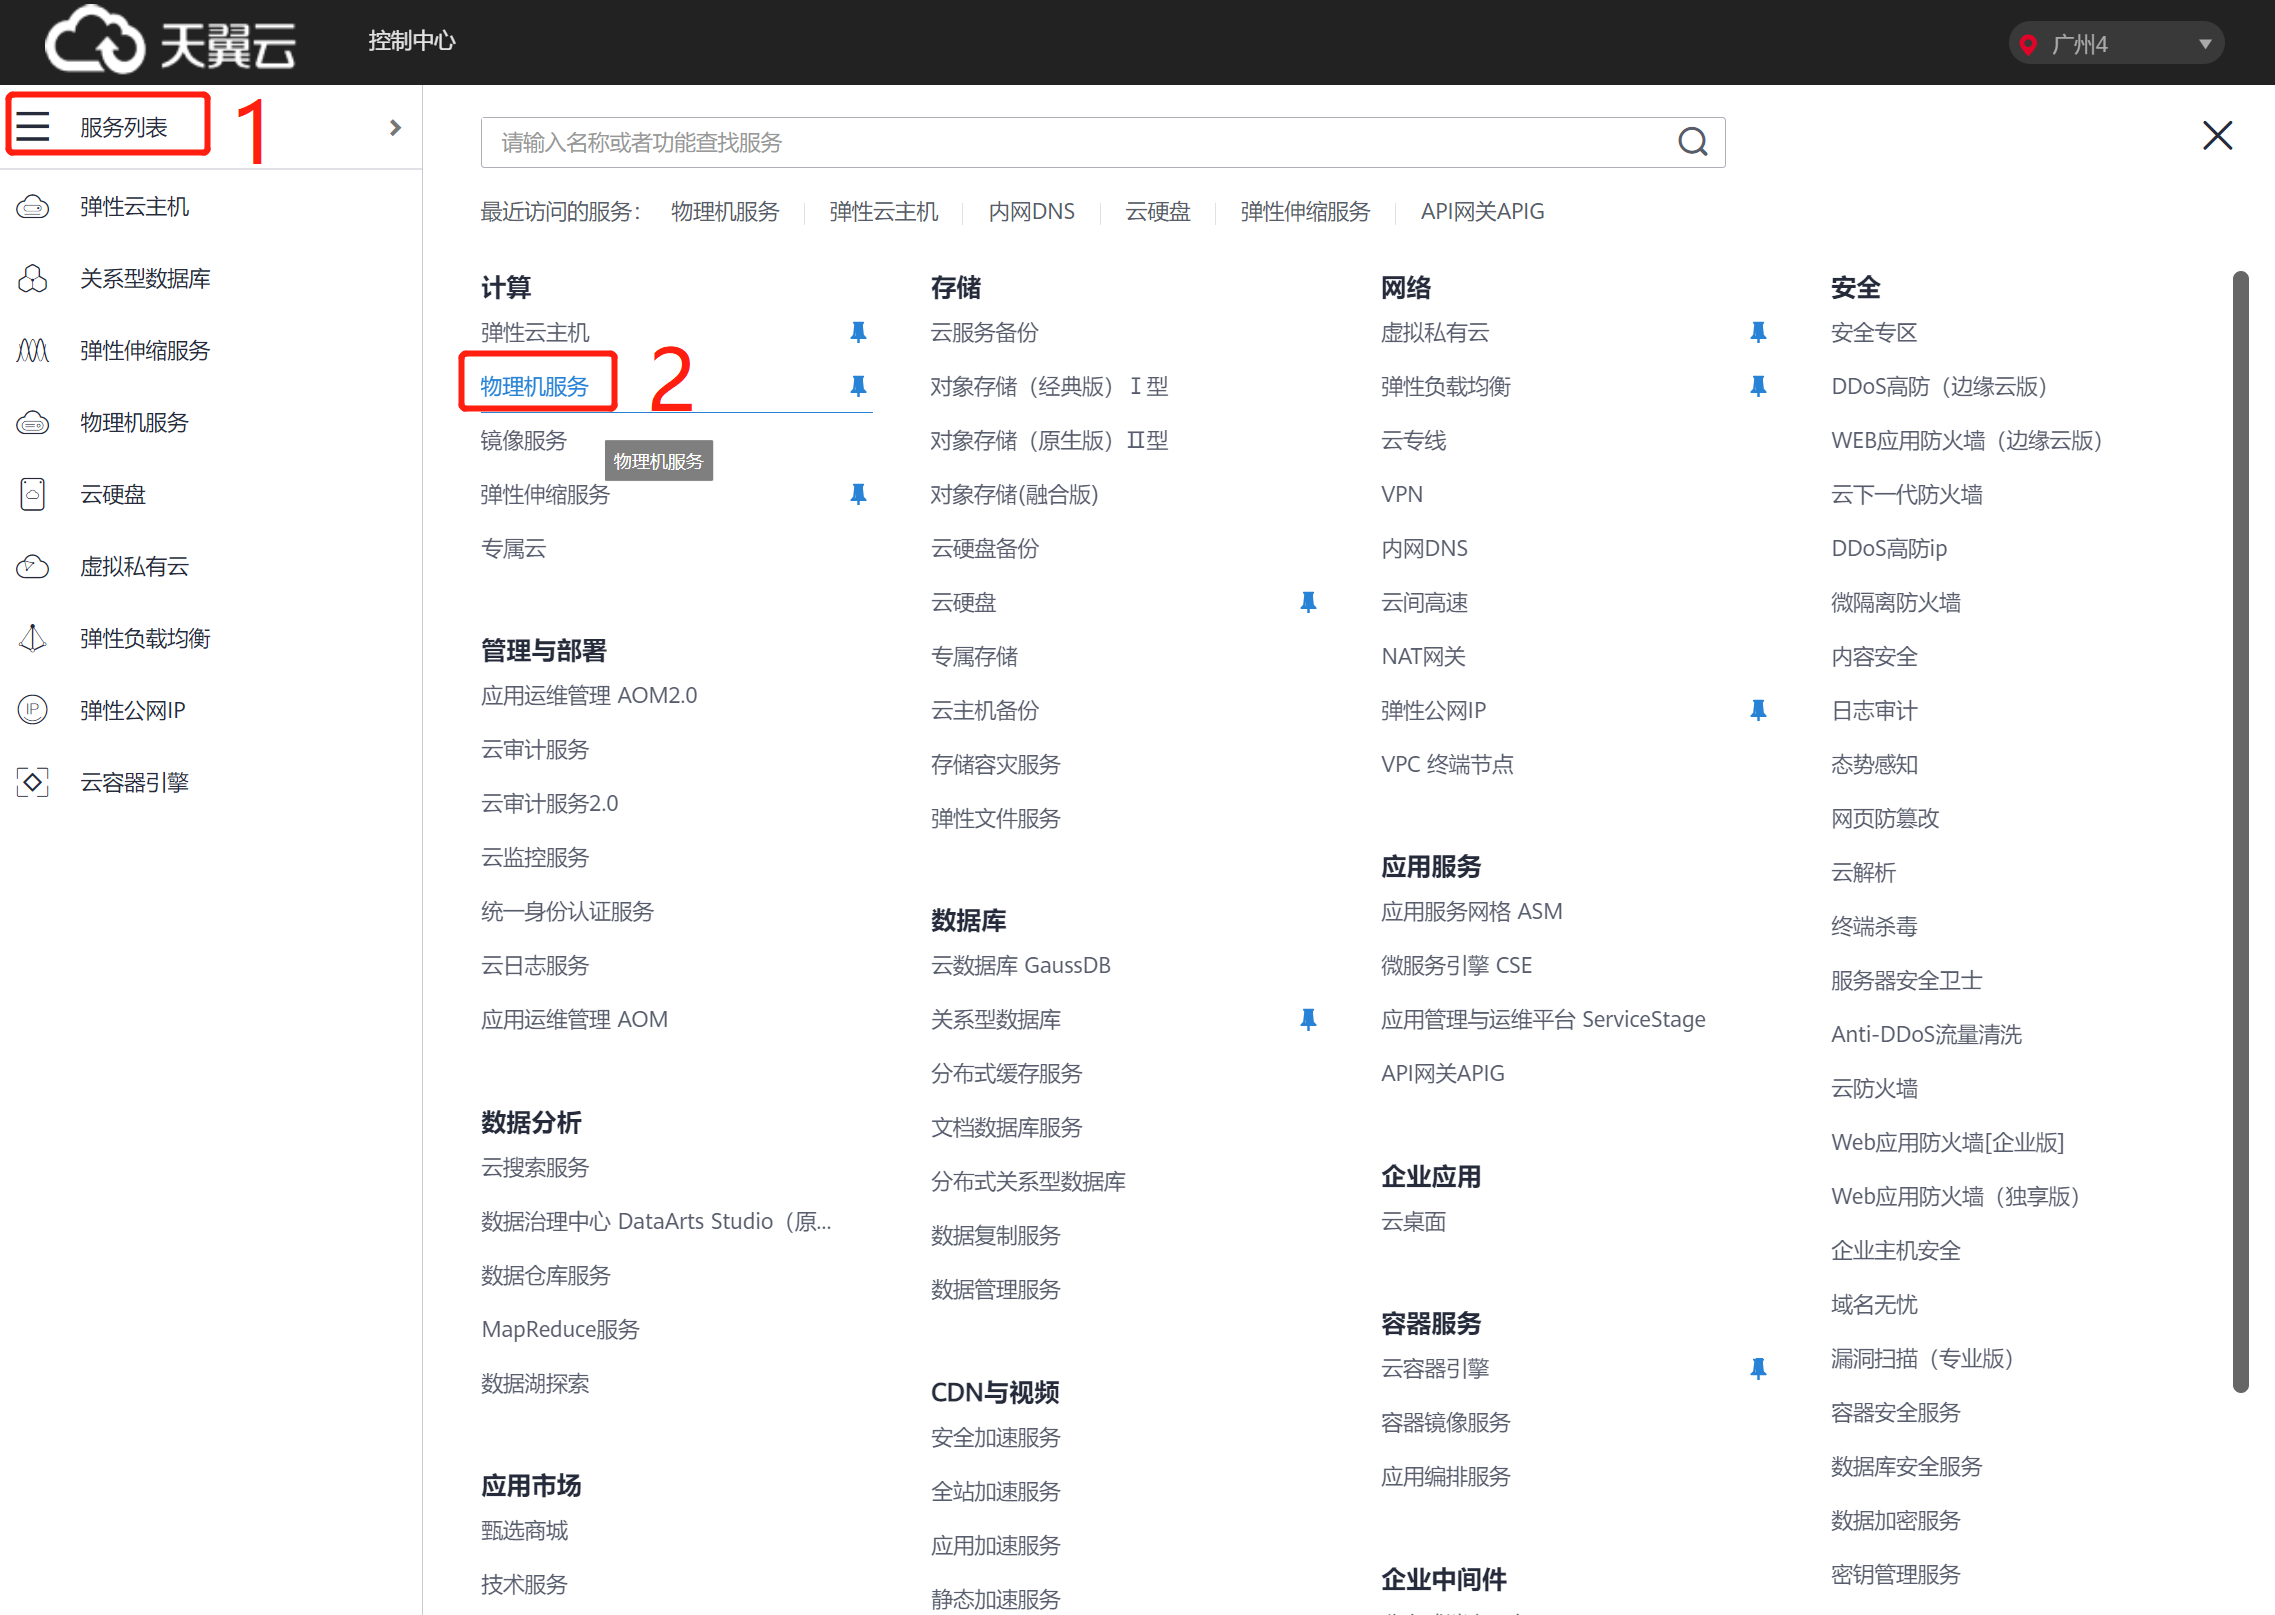This screenshot has height=1615, width=2275.
Task: Click the 关系型数据库 sidebar icon
Action: point(33,278)
